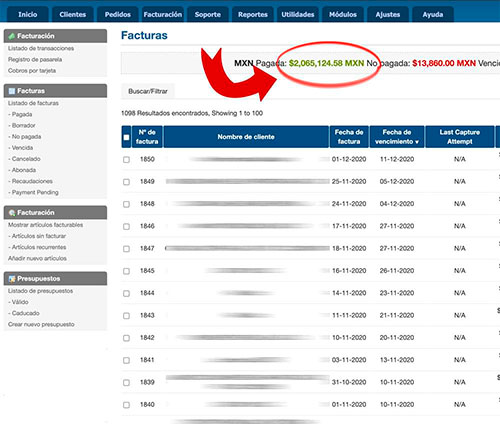Filter invoices by Vencida

tap(21, 148)
